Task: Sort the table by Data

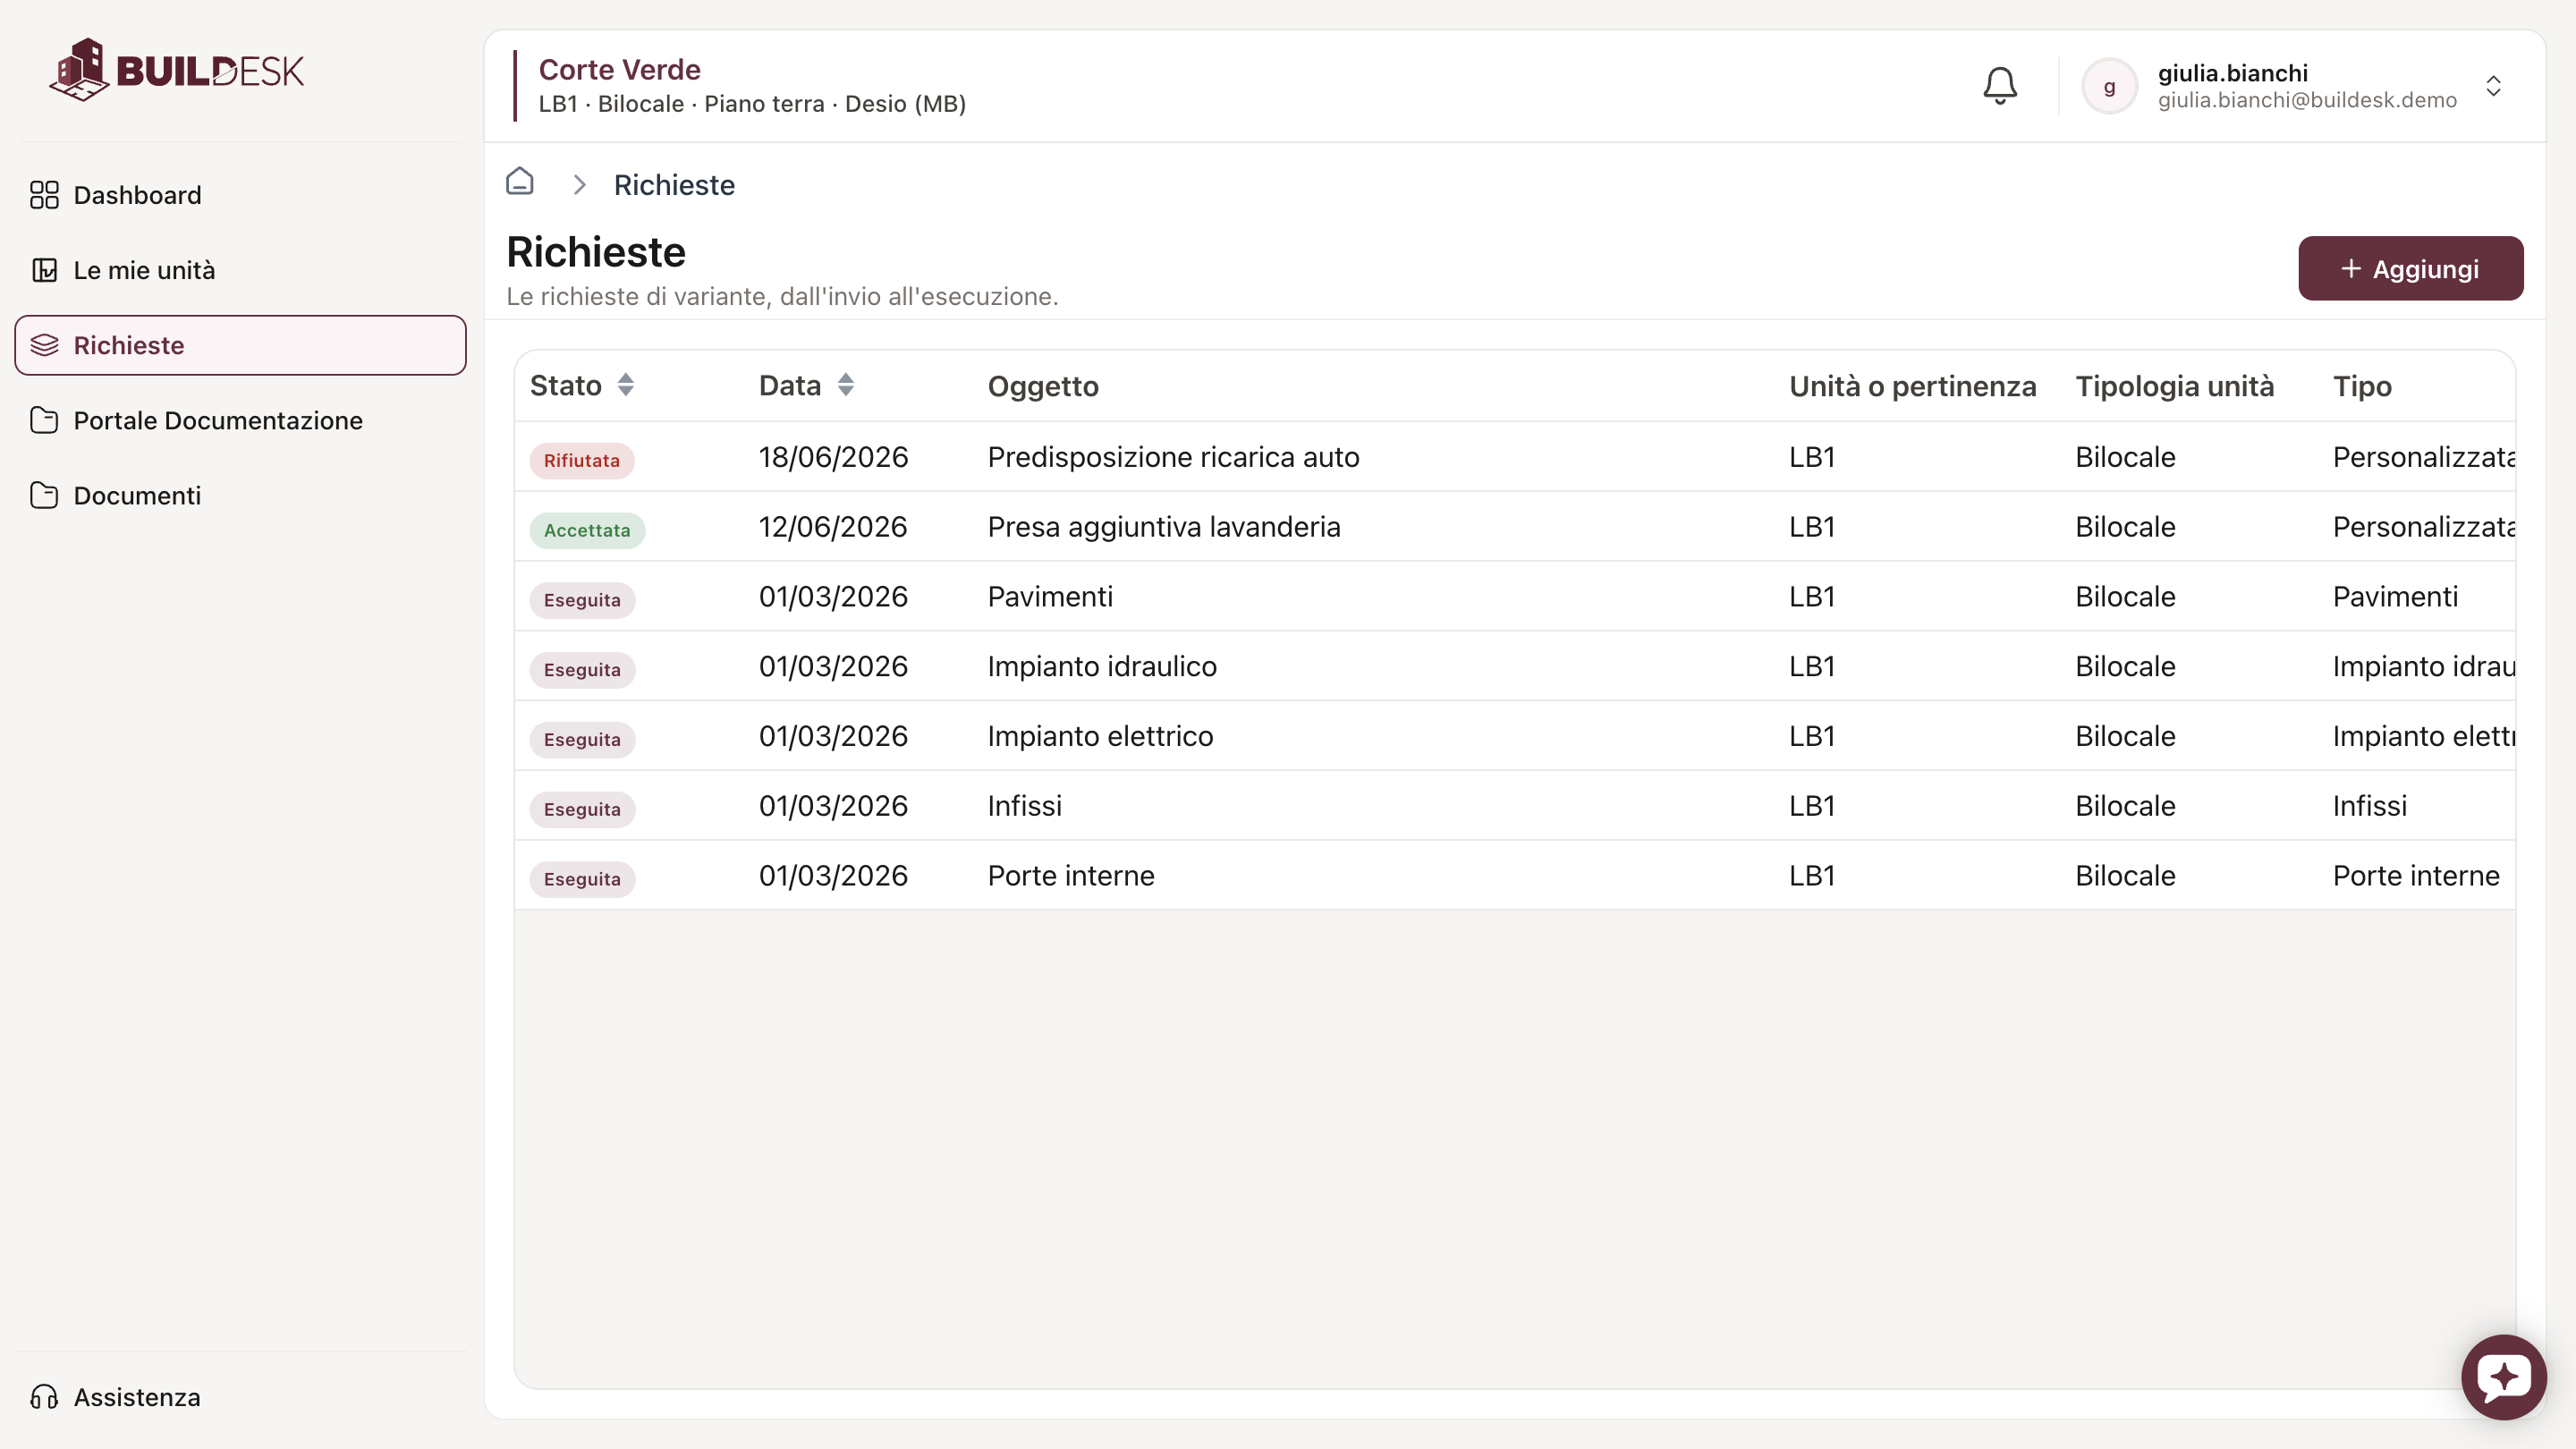Action: tap(846, 385)
